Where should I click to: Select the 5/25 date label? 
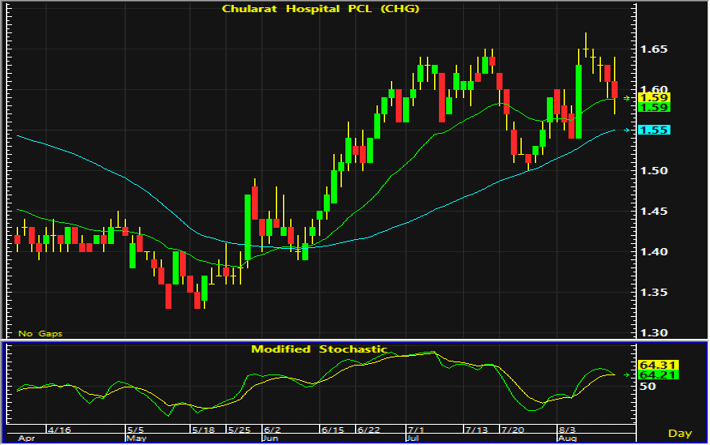click(x=239, y=430)
